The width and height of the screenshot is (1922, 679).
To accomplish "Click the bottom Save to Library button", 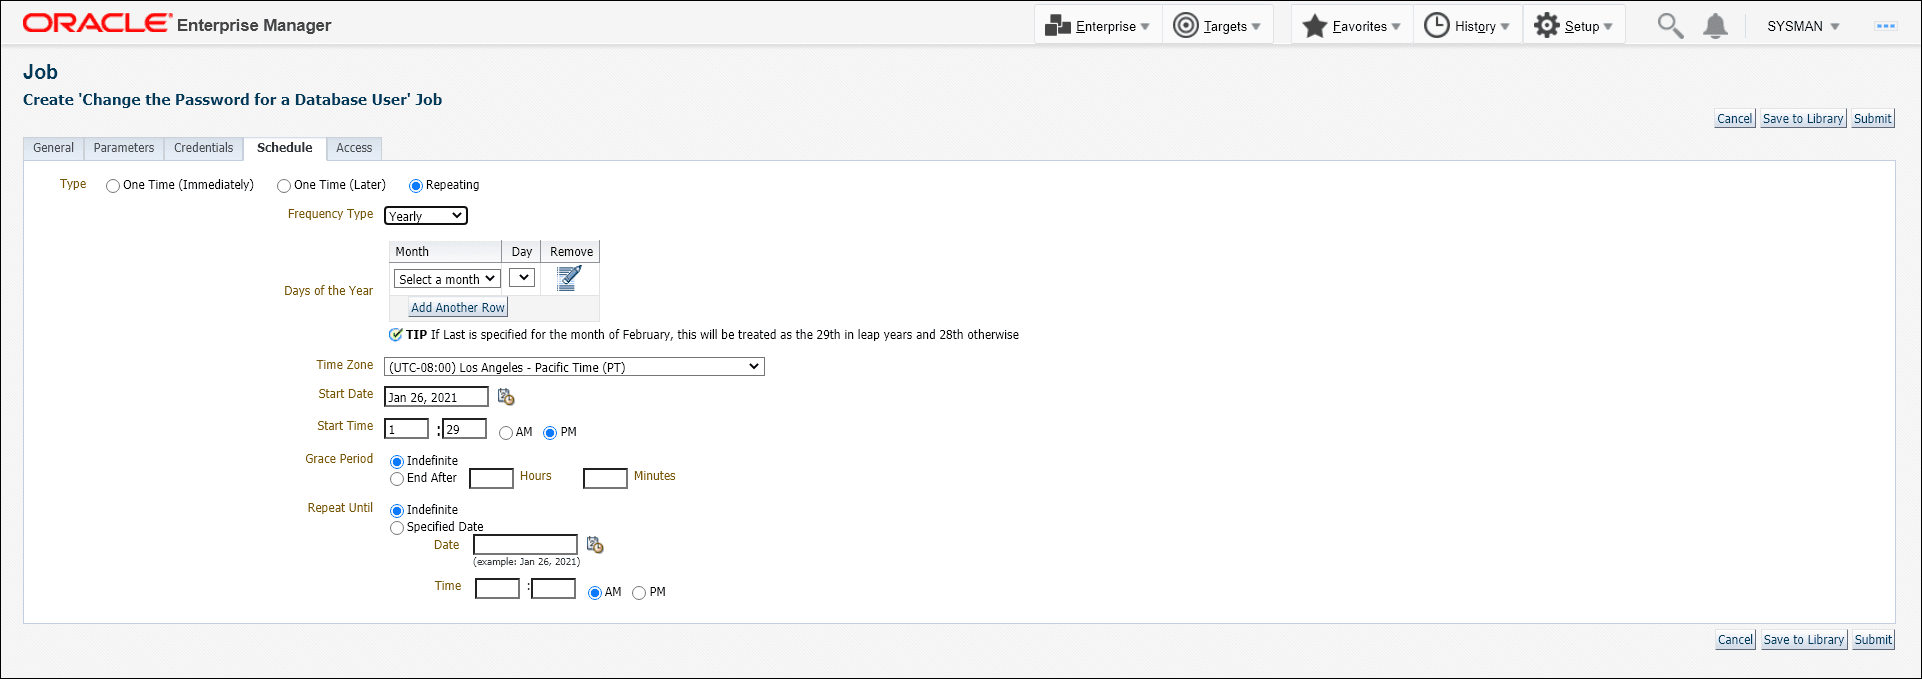I will [1804, 640].
